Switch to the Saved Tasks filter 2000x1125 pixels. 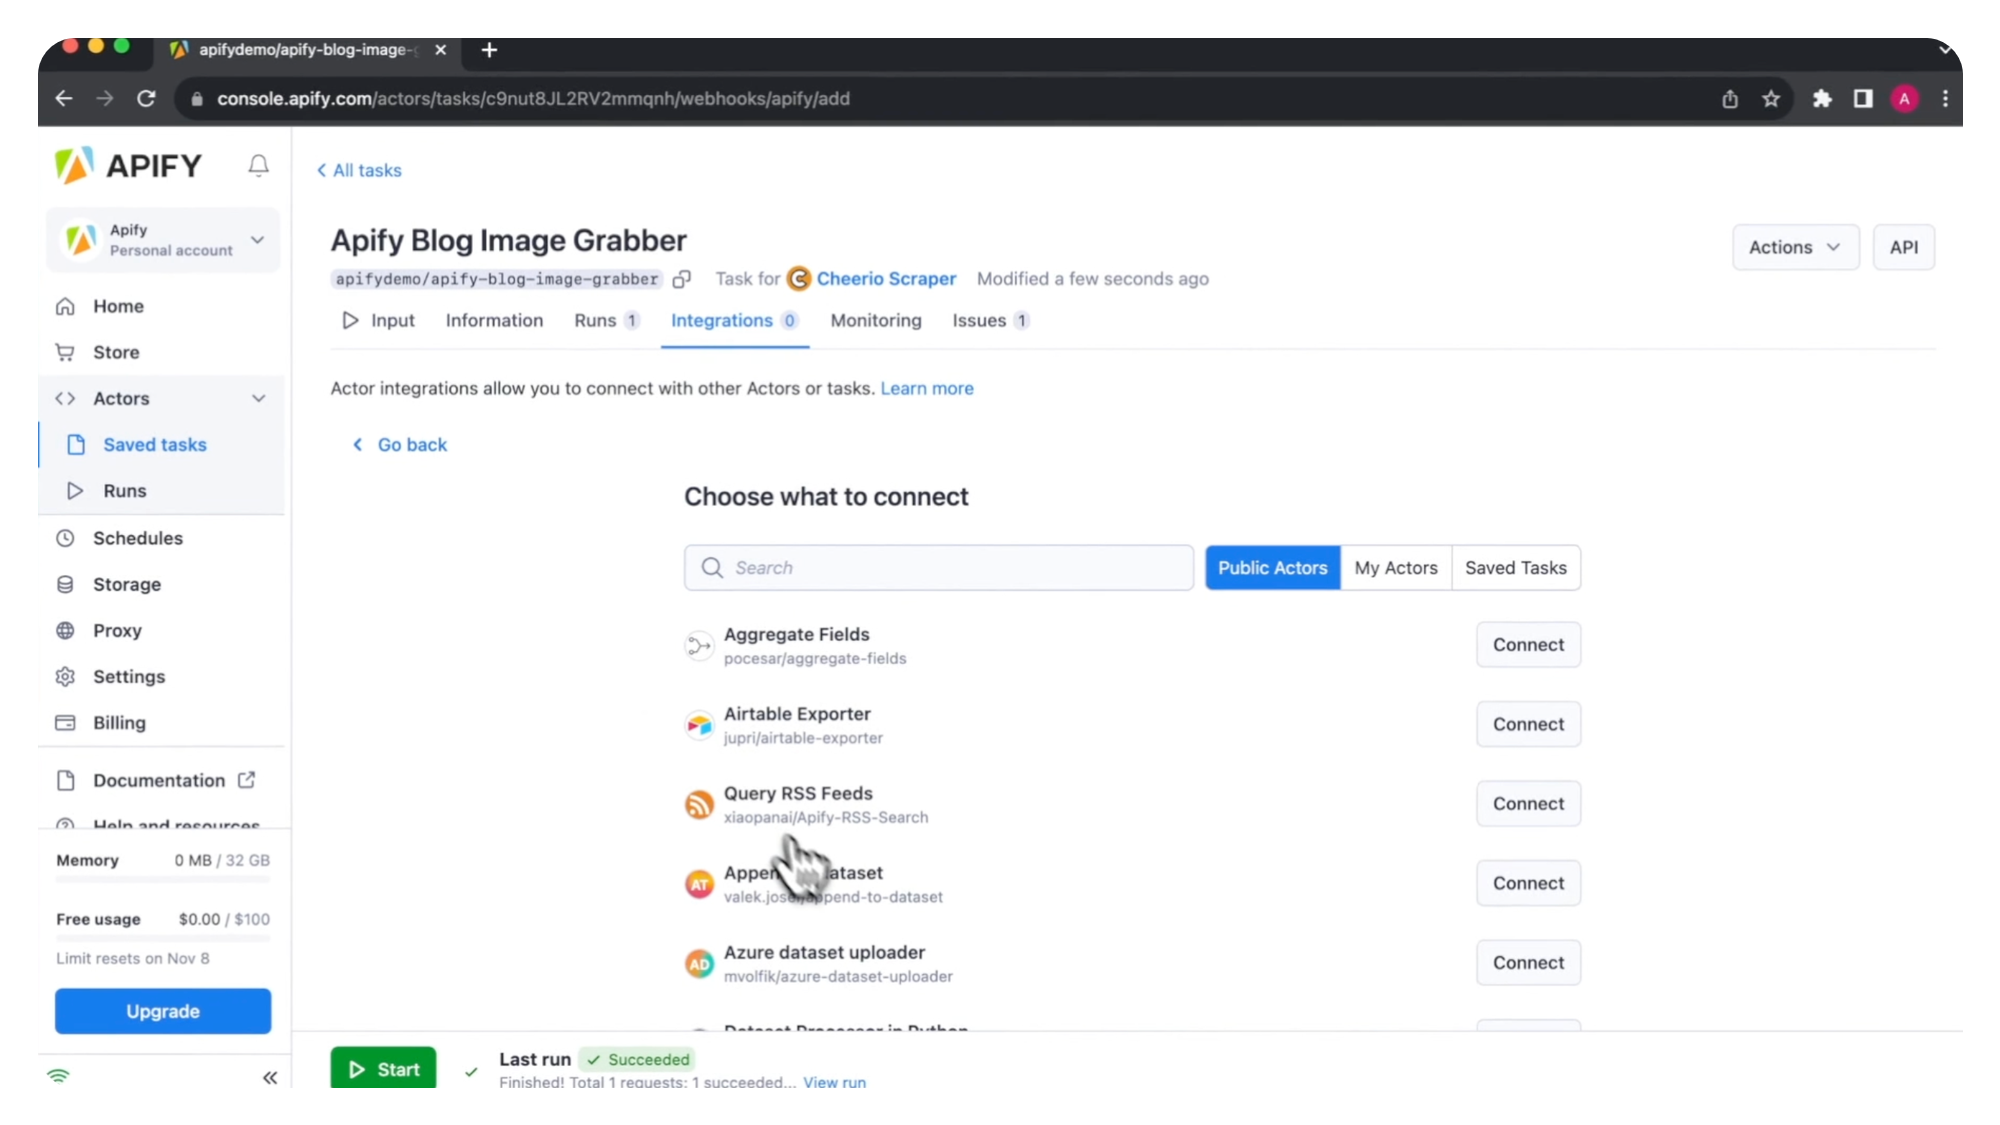point(1515,568)
